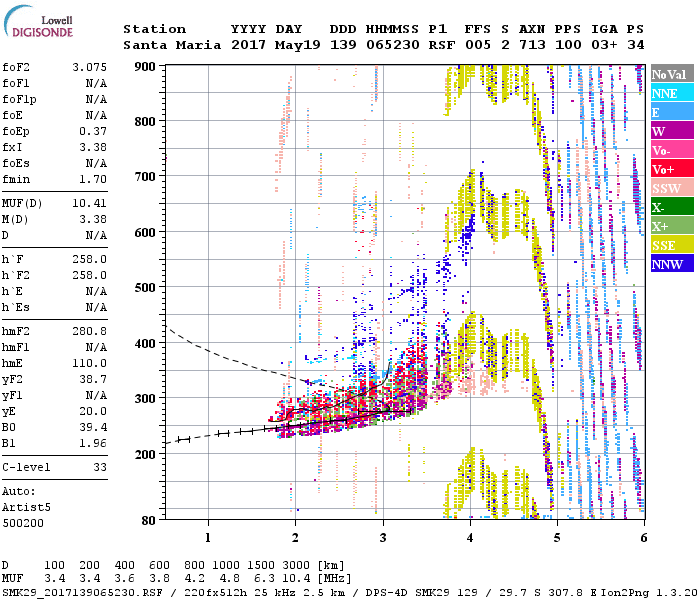Viewport: 700px width, 600px height.
Task: Select the yF2 value 38.7
Action: pyautogui.click(x=93, y=380)
